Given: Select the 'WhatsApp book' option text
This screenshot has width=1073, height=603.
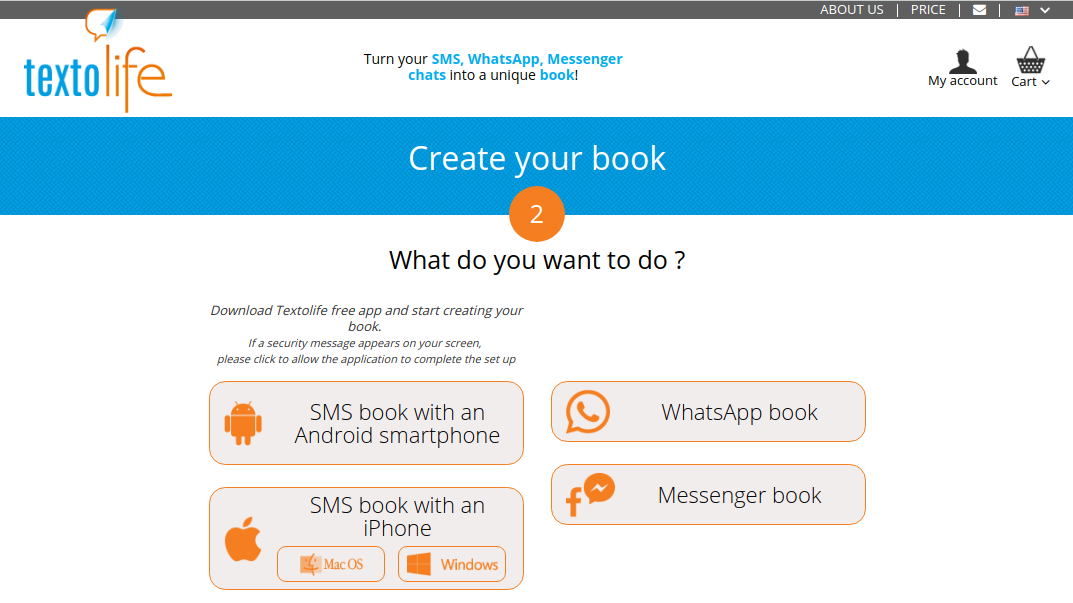Looking at the screenshot, I should pos(739,412).
